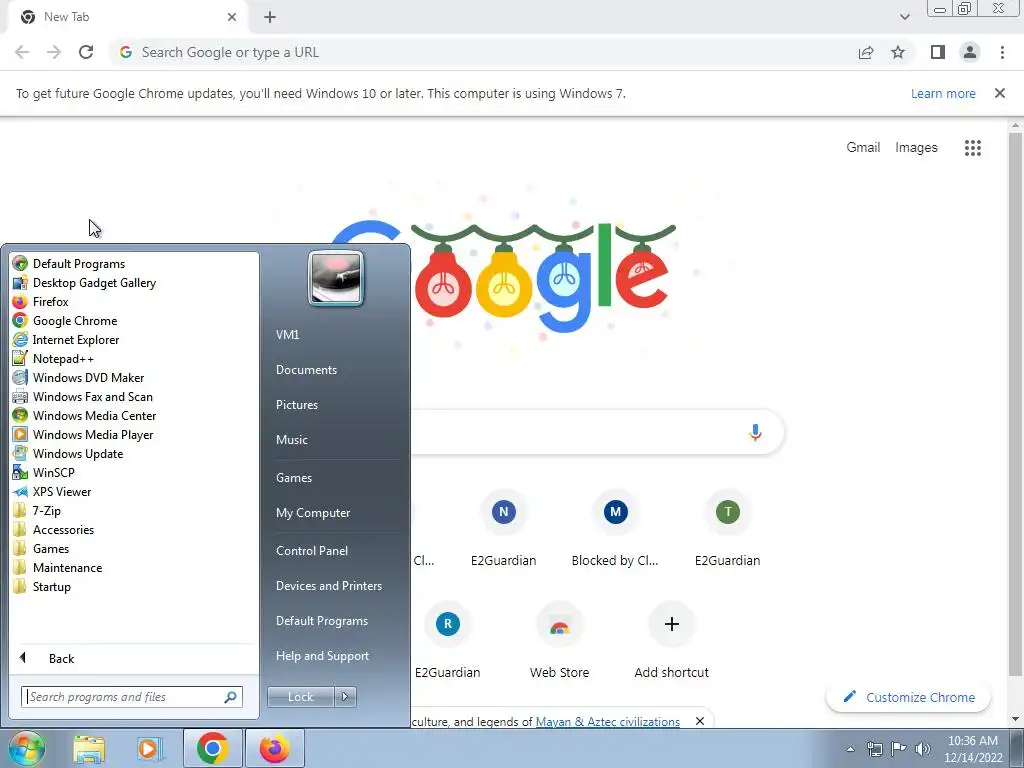Open Gmail link
This screenshot has width=1024, height=768.
(x=863, y=148)
